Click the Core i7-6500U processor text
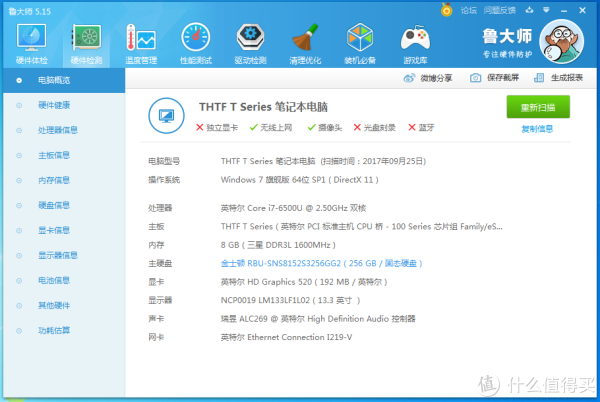Screen dimensions: 600x402 point(293,208)
